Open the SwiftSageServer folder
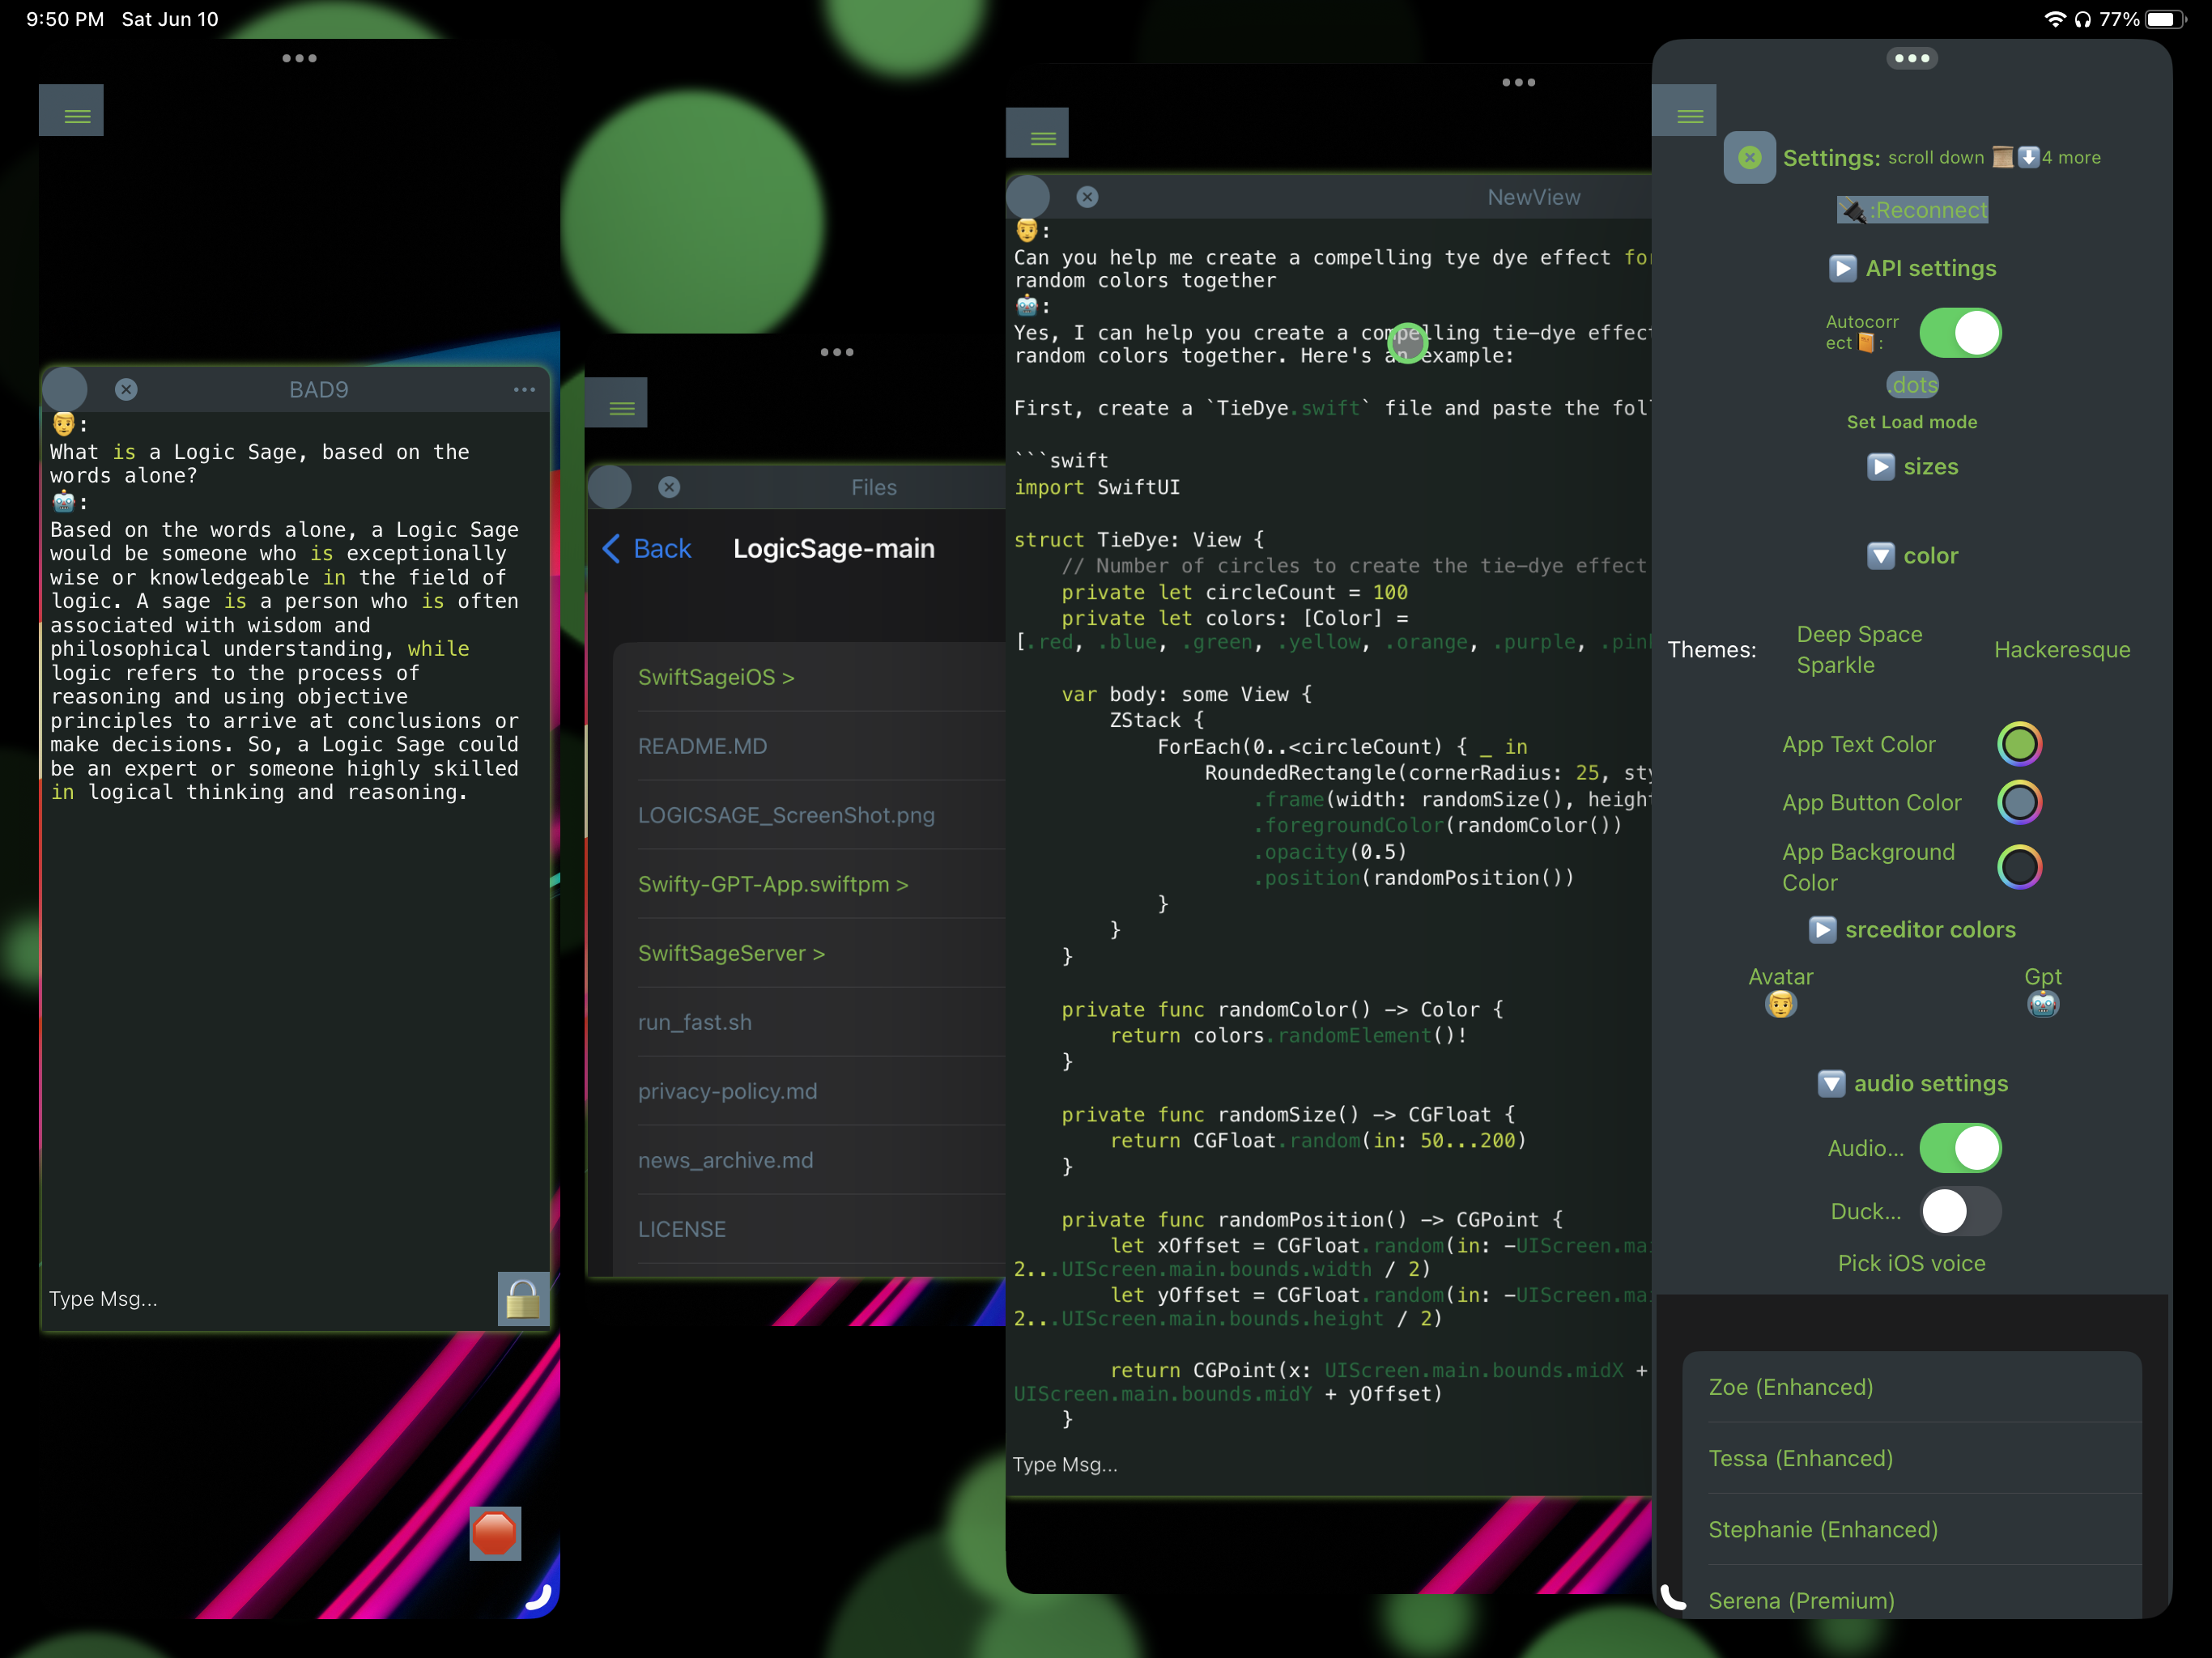The height and width of the screenshot is (1658, 2212). [731, 953]
